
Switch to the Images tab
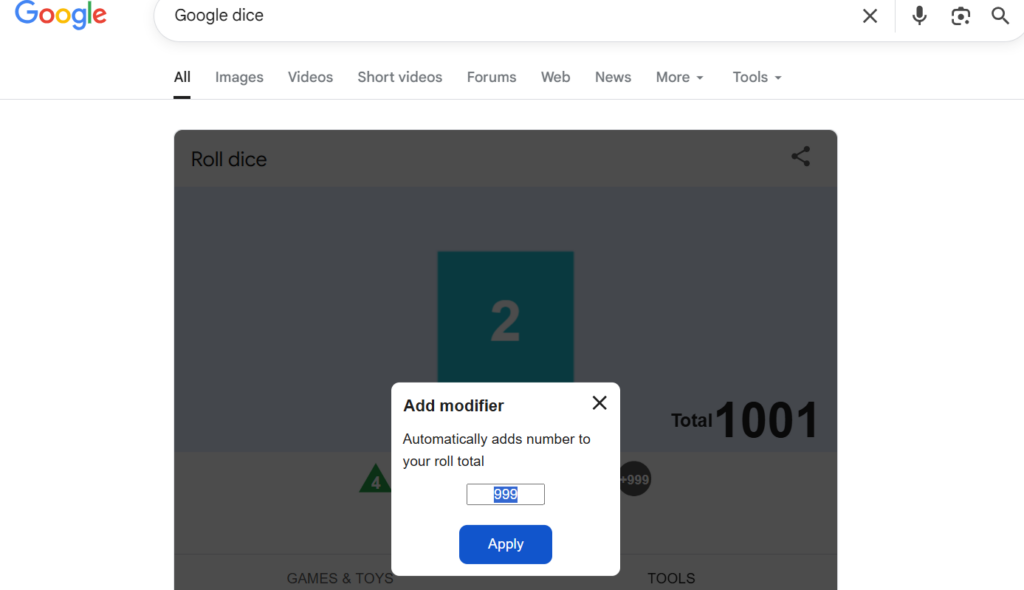pyautogui.click(x=239, y=77)
